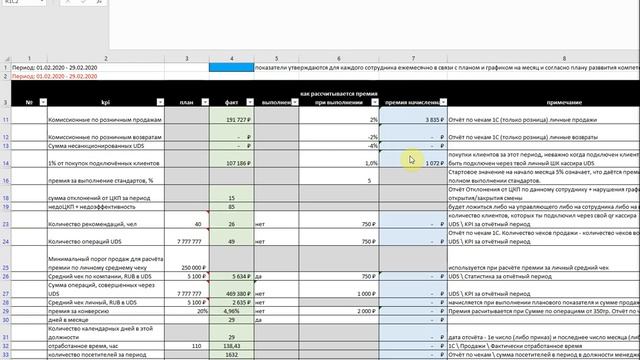Select 'дней в месяце' cell

coord(106,320)
